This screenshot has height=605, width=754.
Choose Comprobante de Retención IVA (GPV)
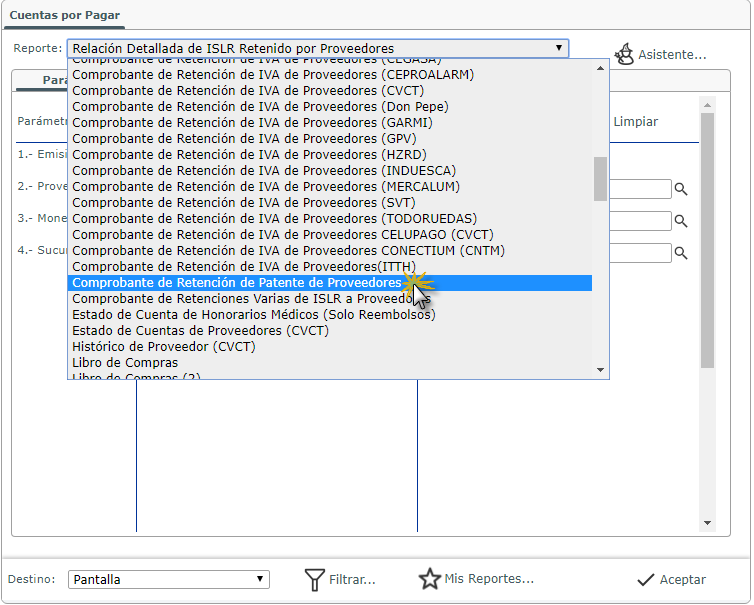330,139
